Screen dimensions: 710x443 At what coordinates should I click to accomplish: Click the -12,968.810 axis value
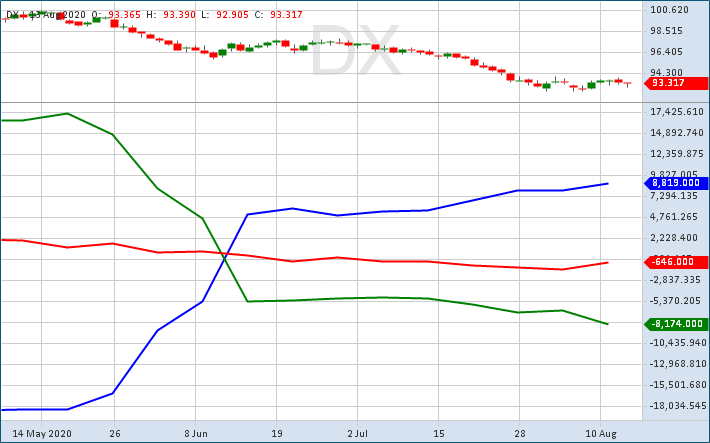click(x=678, y=364)
